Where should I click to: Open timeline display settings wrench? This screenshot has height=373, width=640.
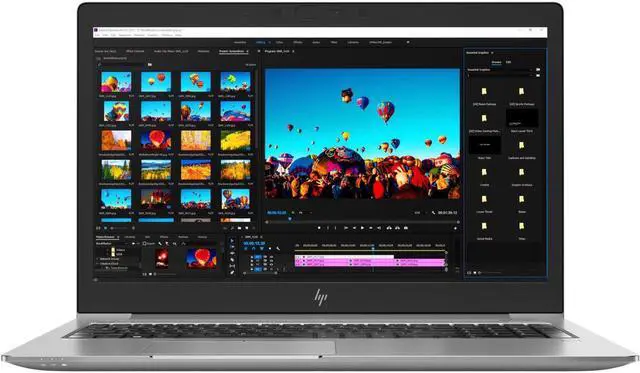[x=278, y=248]
